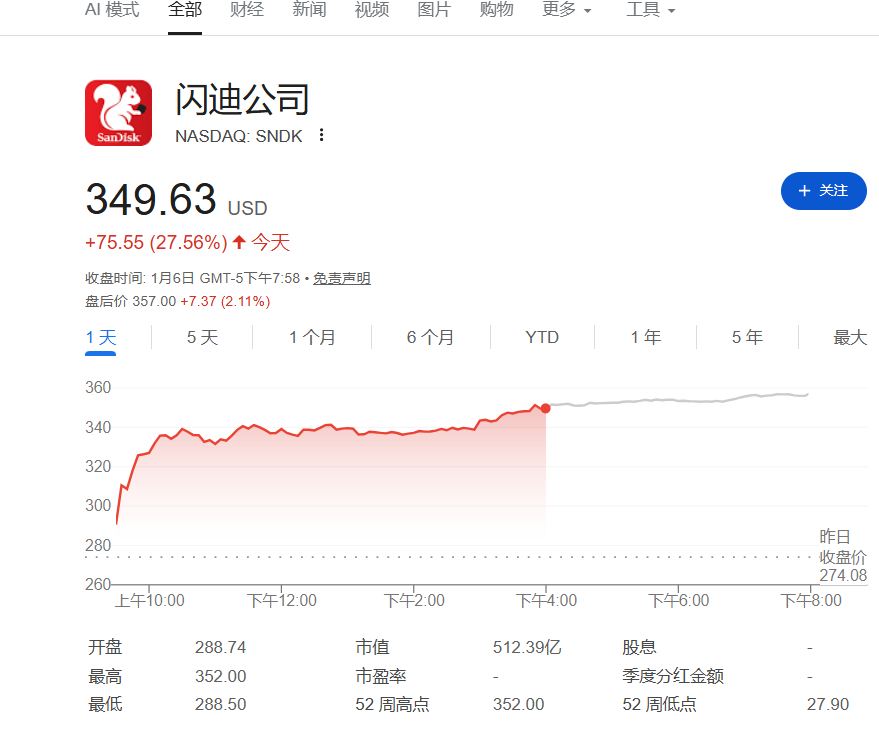Select the 视频 tab
Image resolution: width=879 pixels, height=744 pixels.
371,9
